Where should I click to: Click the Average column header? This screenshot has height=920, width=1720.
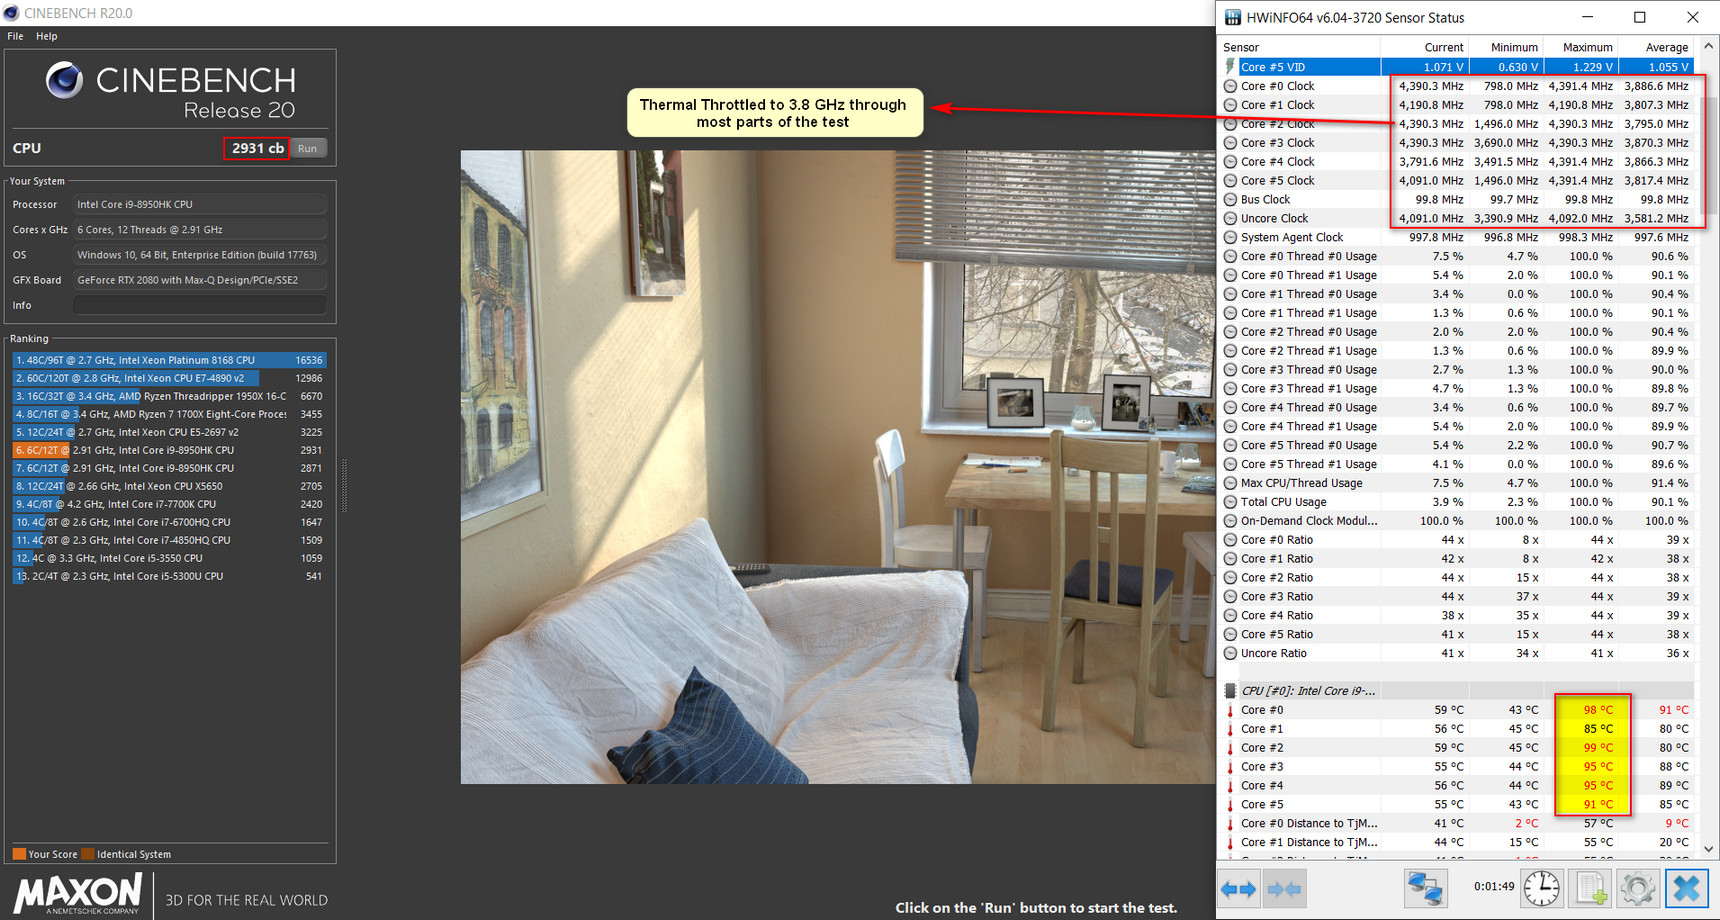pos(1656,47)
